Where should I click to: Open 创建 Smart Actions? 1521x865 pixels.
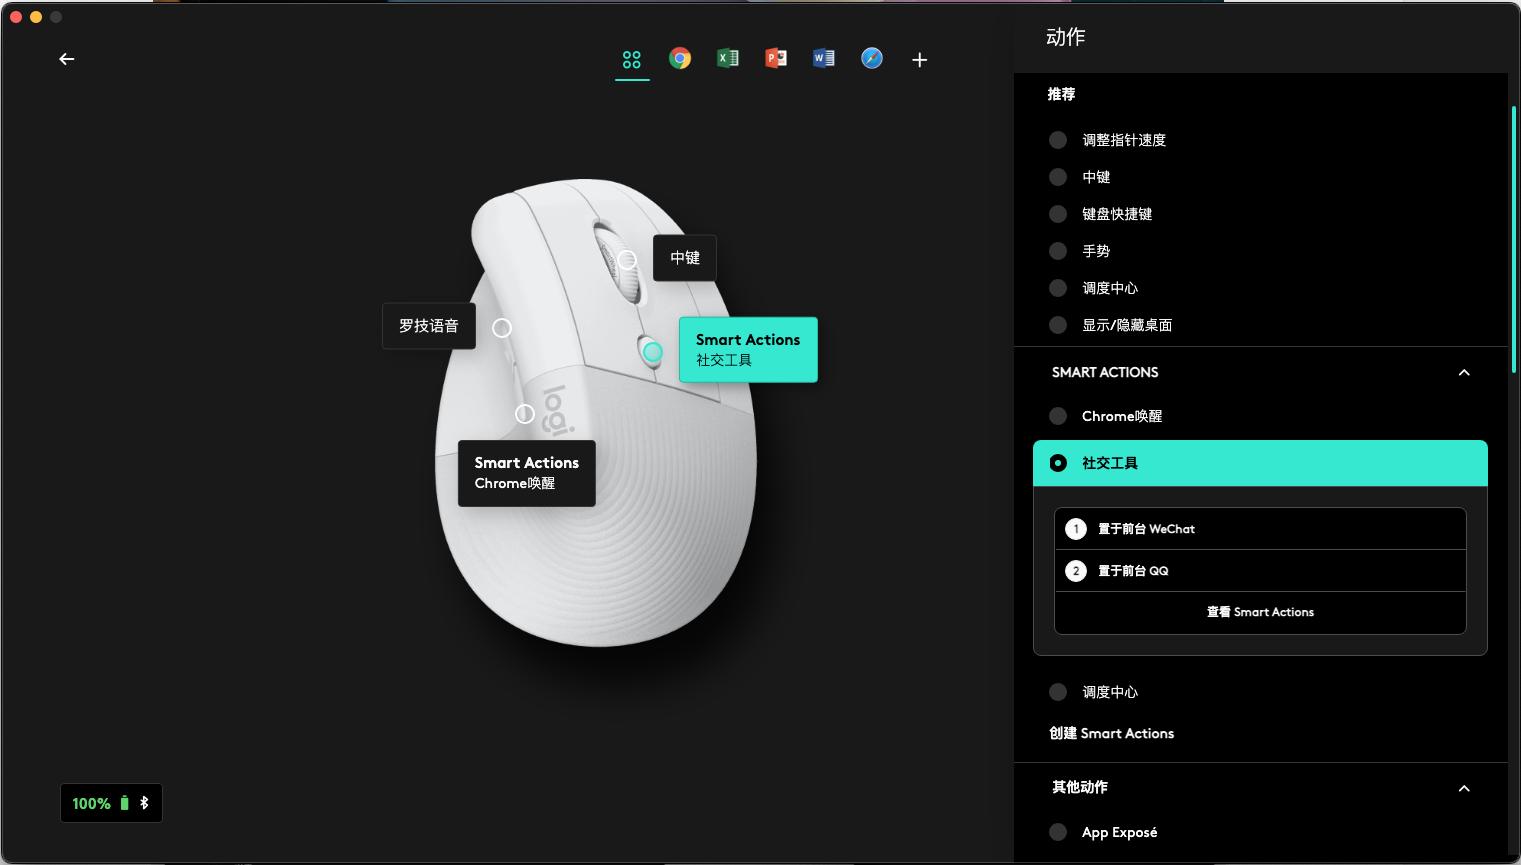click(x=1111, y=733)
